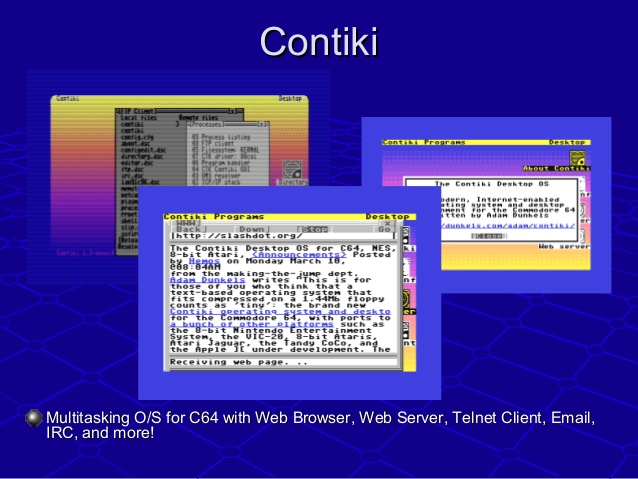Follow the Contiki operating system link
The width and height of the screenshot is (638, 479).
click(x=280, y=312)
